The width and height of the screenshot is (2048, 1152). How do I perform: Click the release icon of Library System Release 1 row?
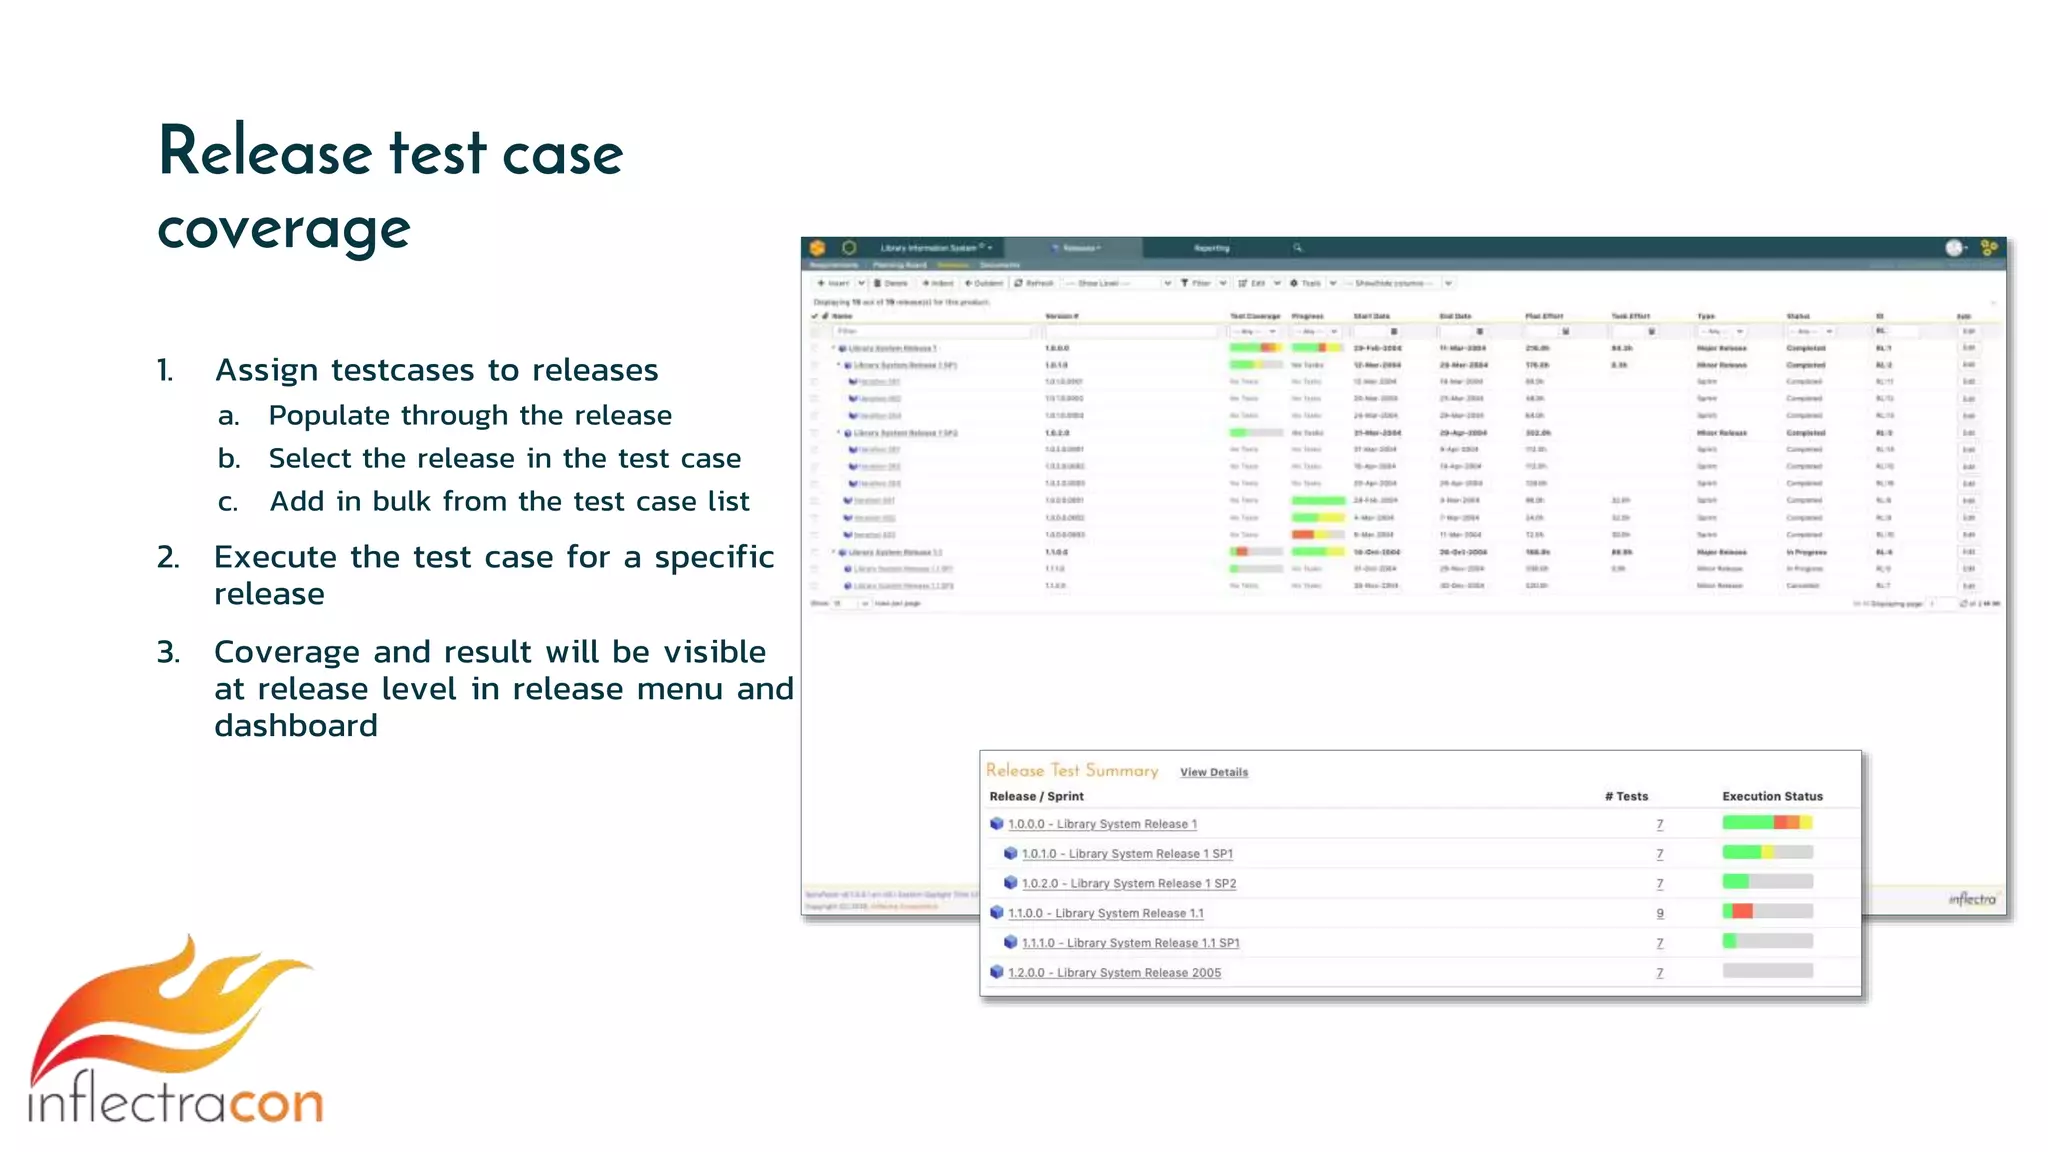(842, 348)
